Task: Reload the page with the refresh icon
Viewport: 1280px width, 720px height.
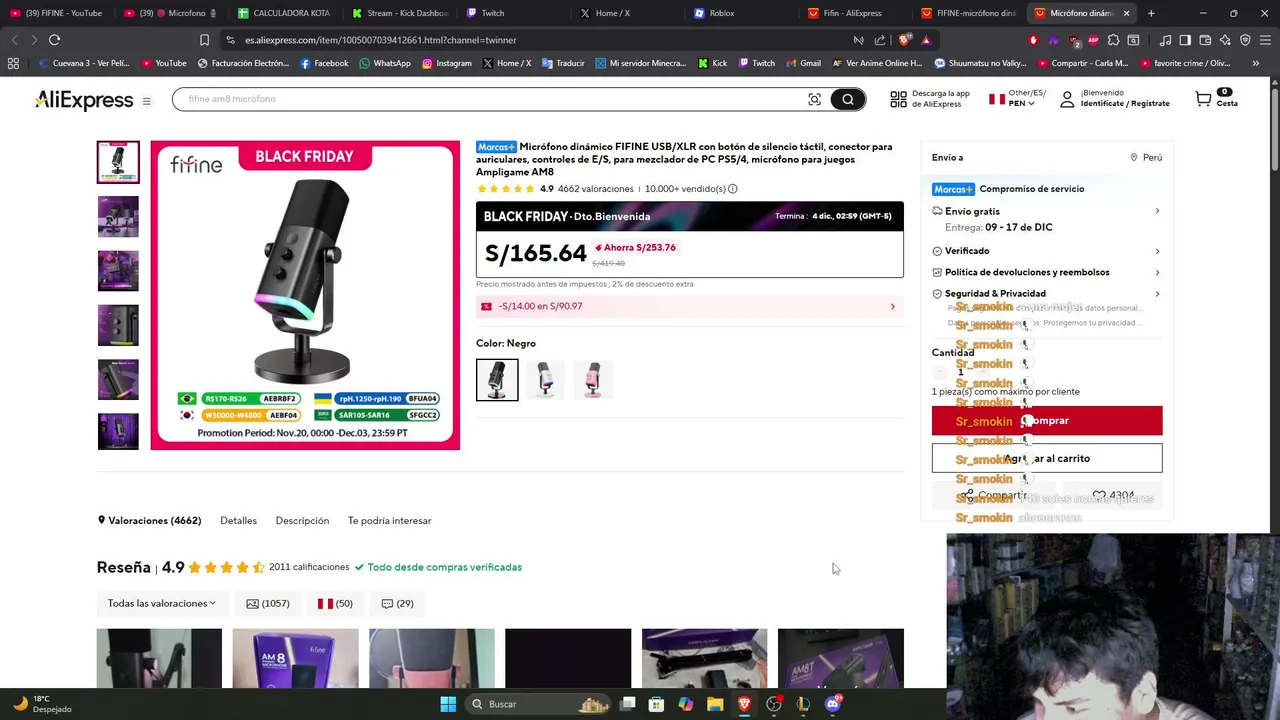Action: [x=54, y=40]
